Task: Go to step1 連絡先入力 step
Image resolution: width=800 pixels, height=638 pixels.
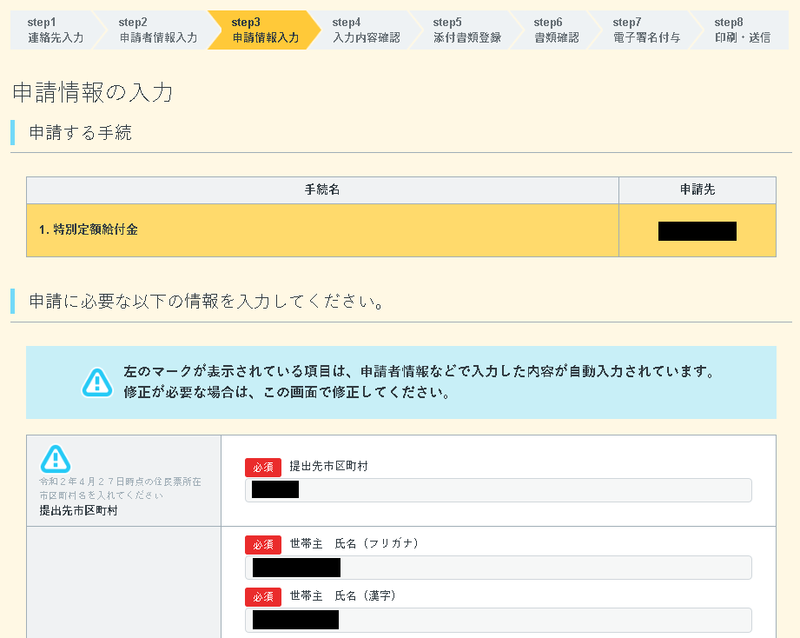Action: click(55, 30)
